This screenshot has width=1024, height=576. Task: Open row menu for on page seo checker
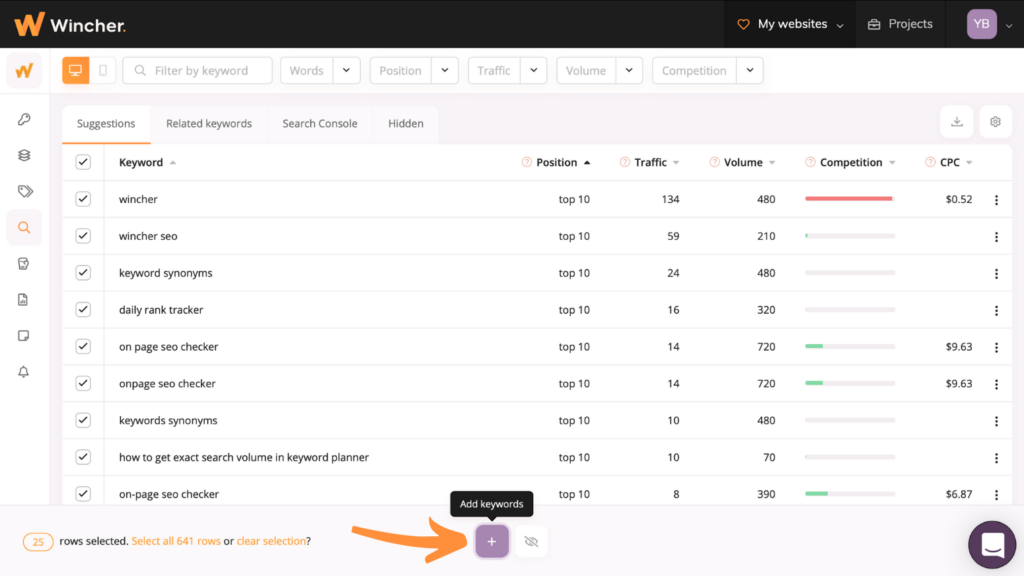(x=997, y=347)
